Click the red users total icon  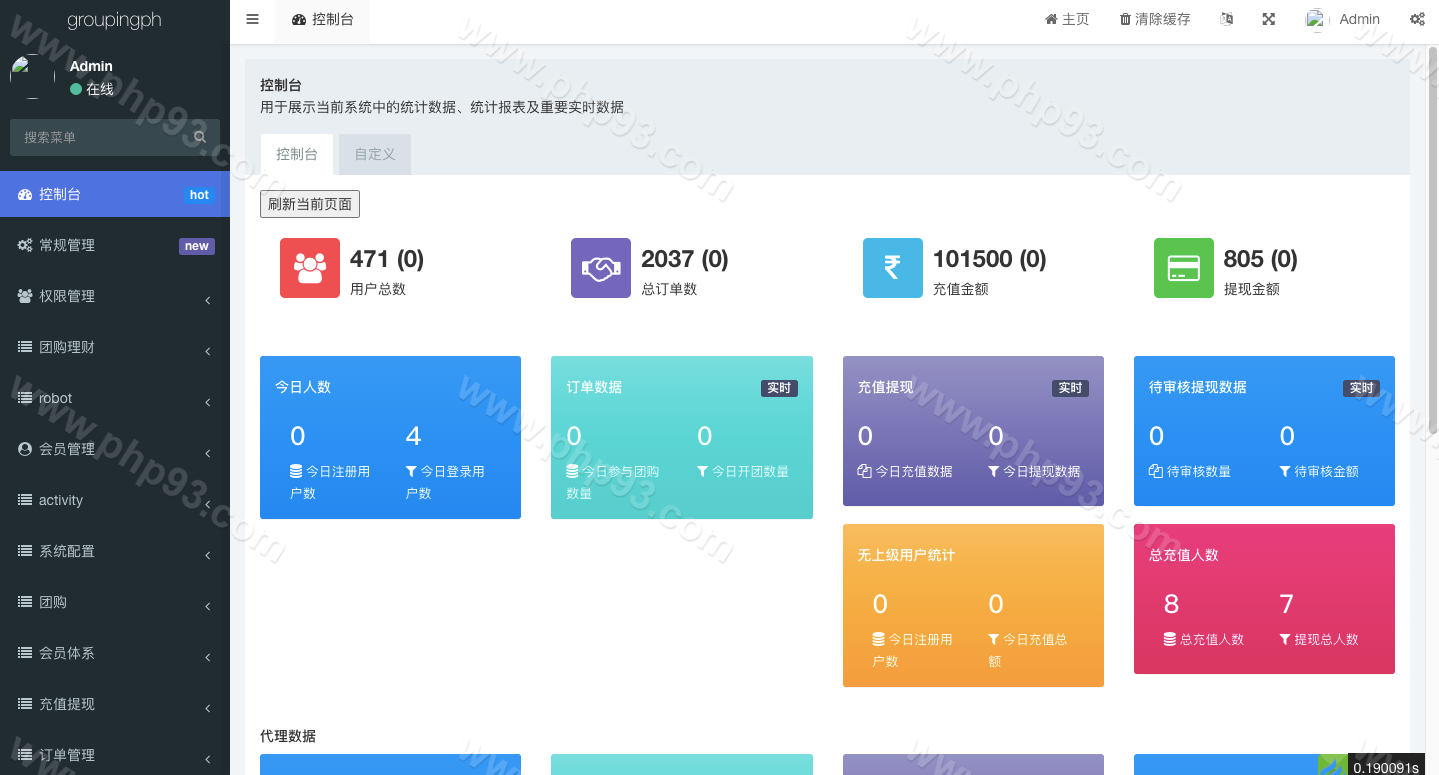point(310,268)
